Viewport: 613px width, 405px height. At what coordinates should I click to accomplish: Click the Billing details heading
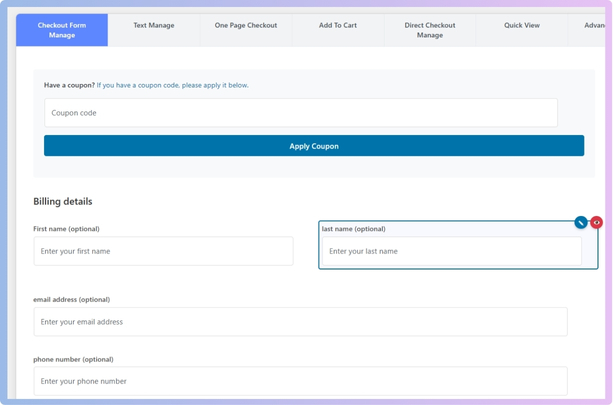pyautogui.click(x=63, y=201)
